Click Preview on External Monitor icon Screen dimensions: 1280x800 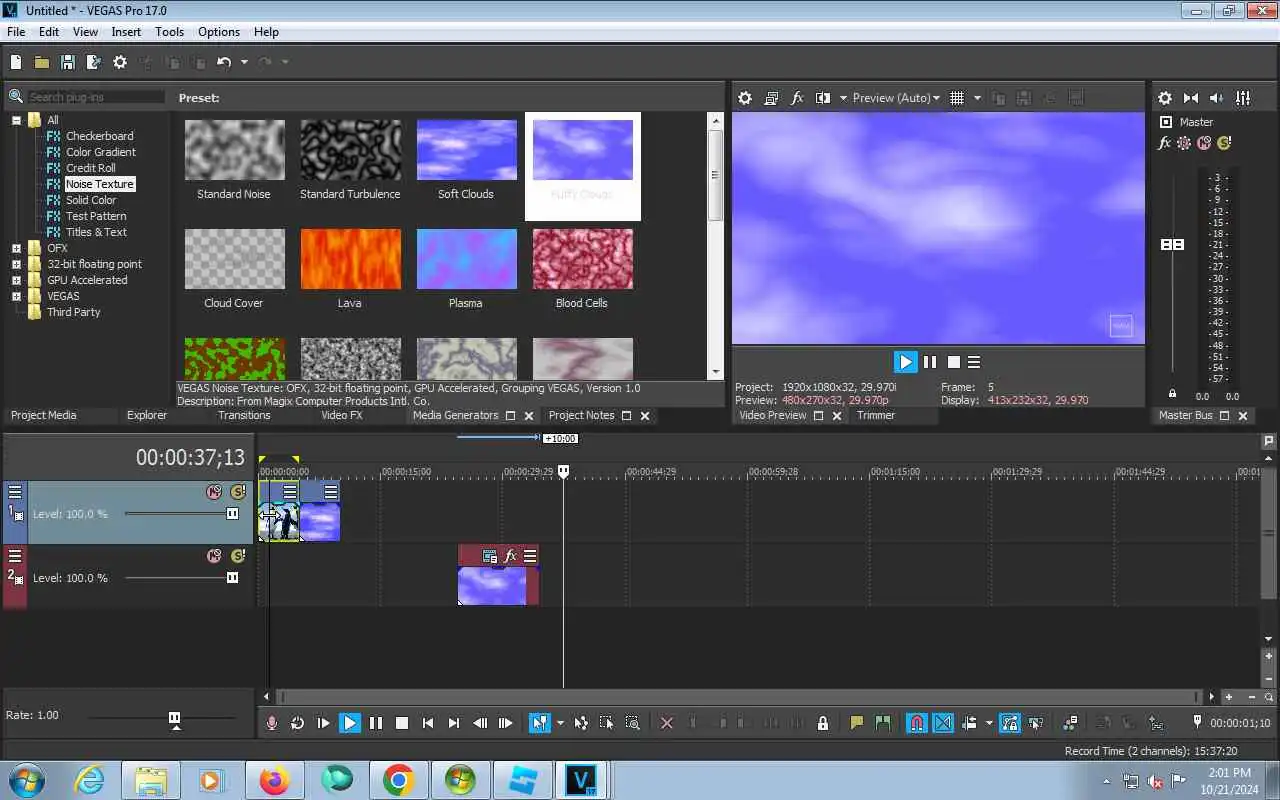click(771, 98)
